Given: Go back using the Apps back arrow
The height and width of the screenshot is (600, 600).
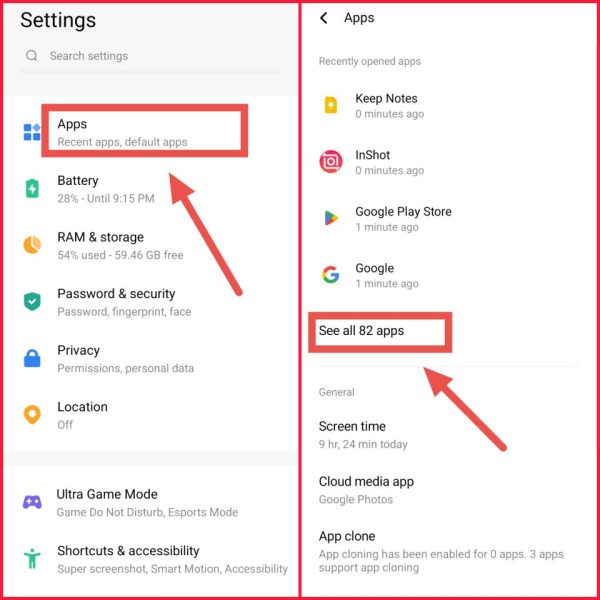Looking at the screenshot, I should click(x=324, y=18).
